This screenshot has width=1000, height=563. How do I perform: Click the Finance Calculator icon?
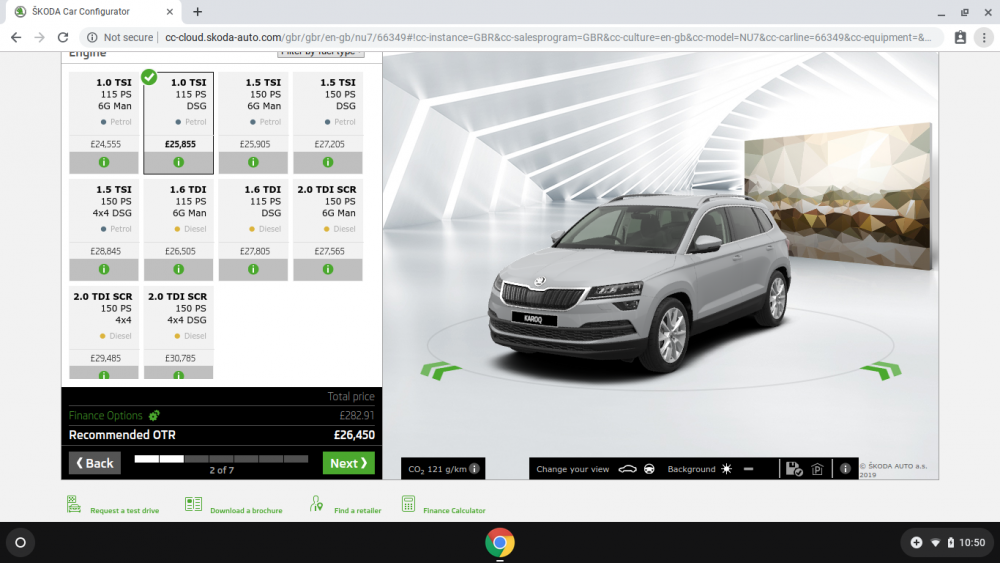tap(408, 504)
